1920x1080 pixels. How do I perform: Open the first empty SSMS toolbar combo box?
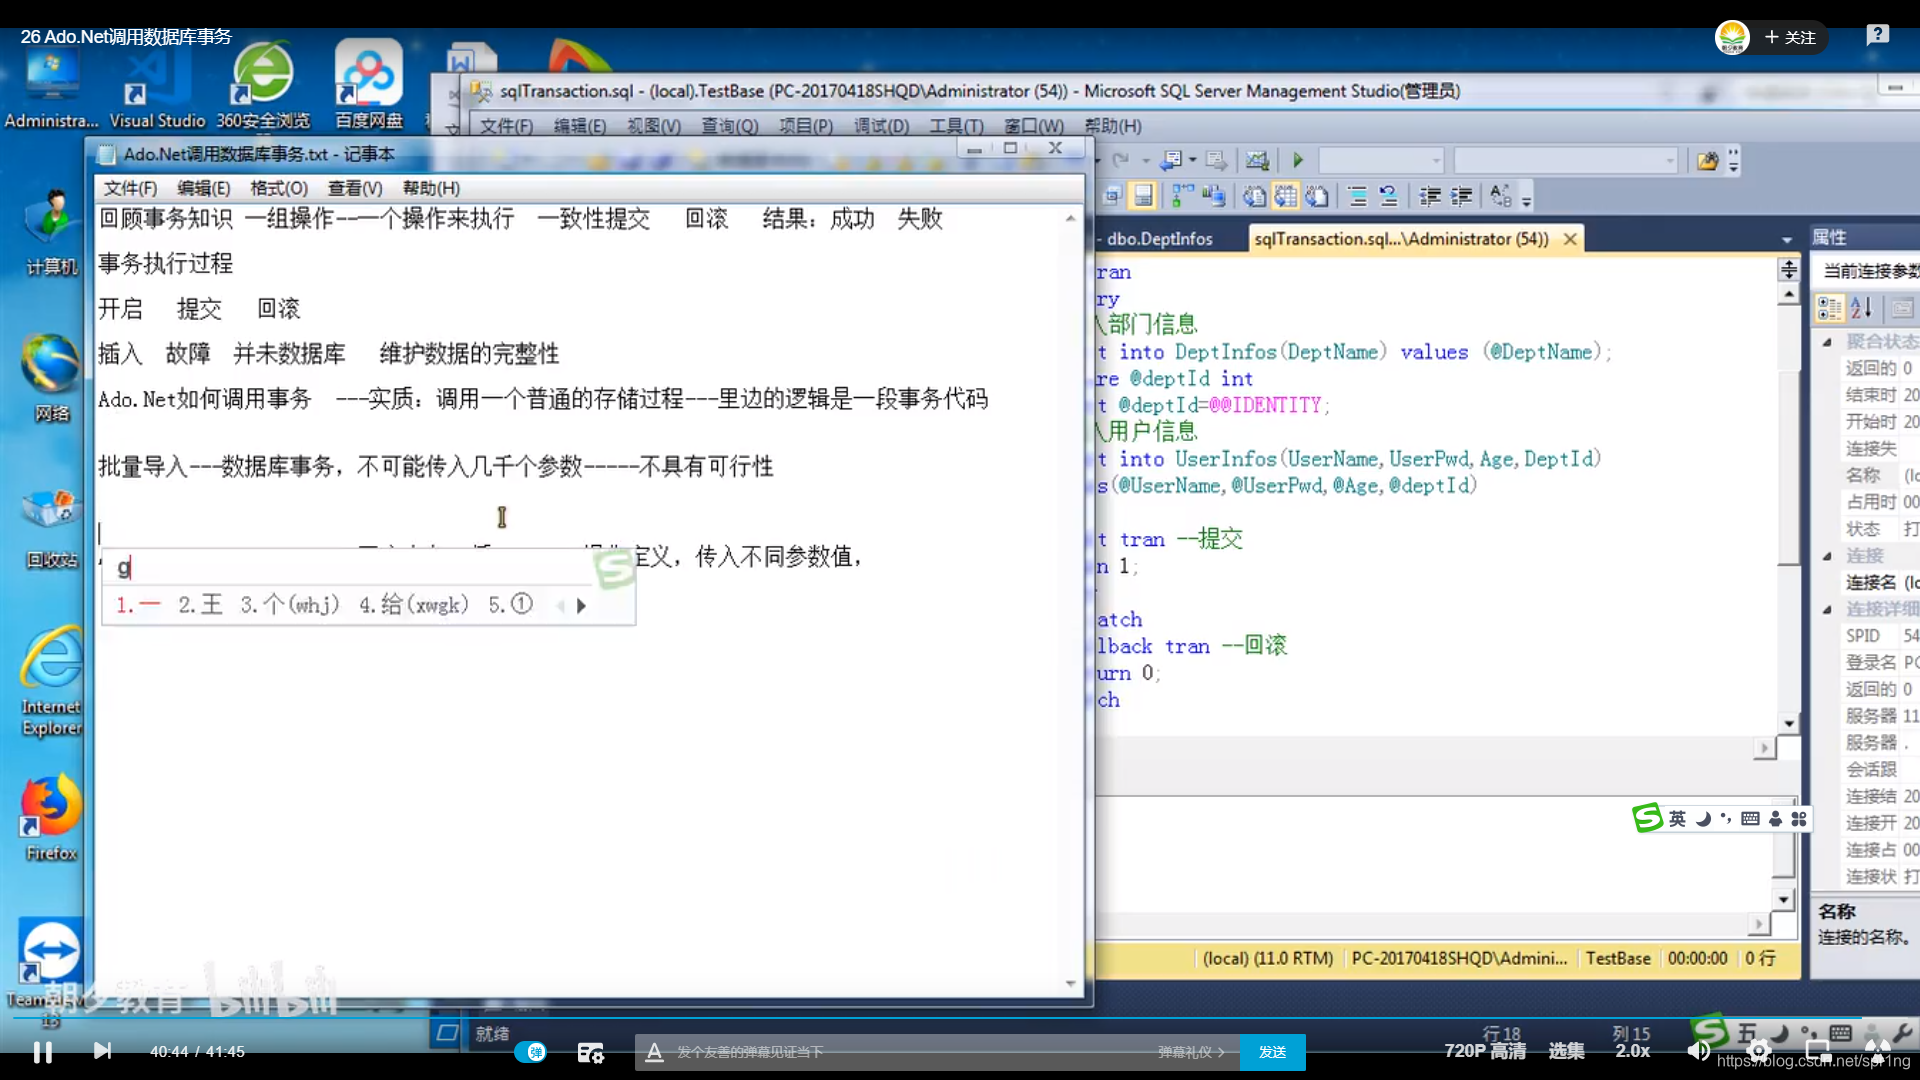[1381, 160]
